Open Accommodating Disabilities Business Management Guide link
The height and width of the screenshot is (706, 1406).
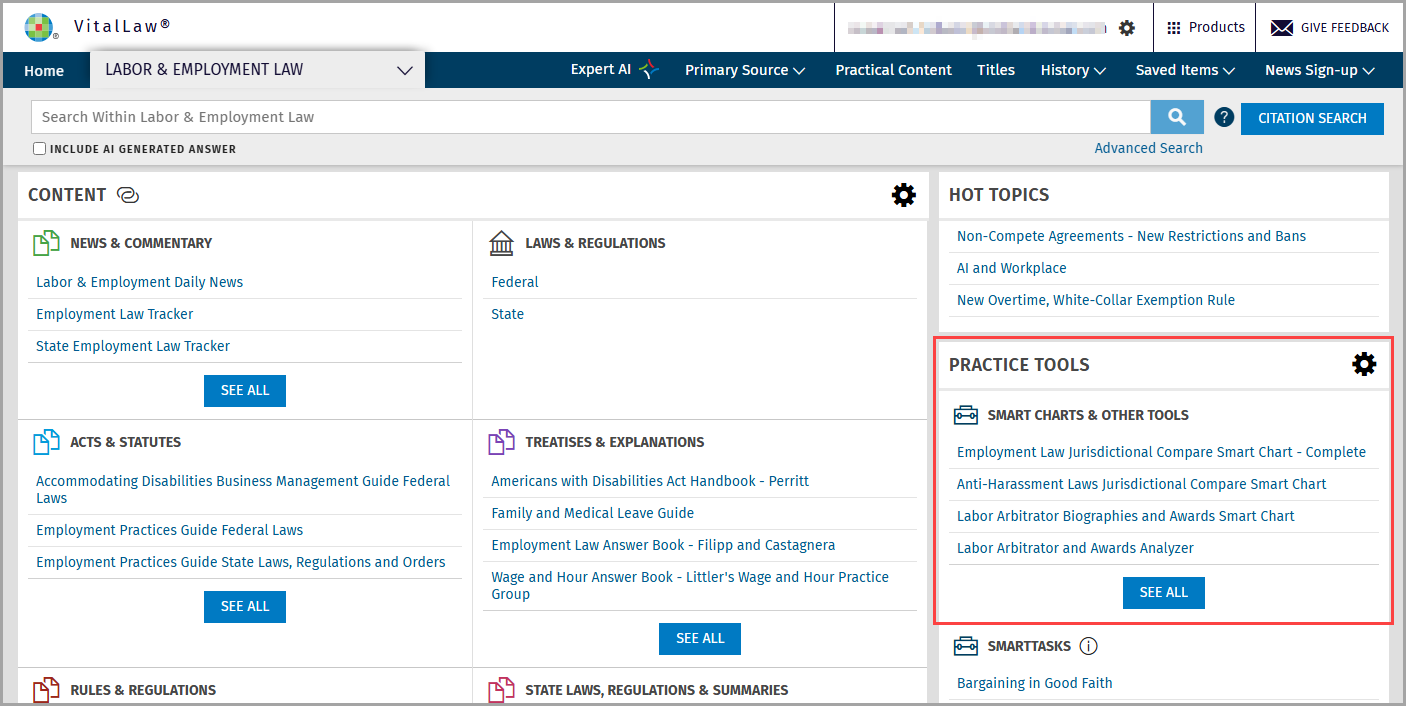(243, 489)
